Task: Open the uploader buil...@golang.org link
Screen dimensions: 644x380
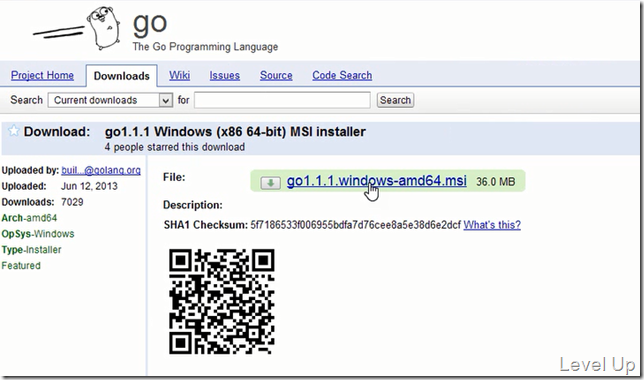Action: tap(101, 170)
